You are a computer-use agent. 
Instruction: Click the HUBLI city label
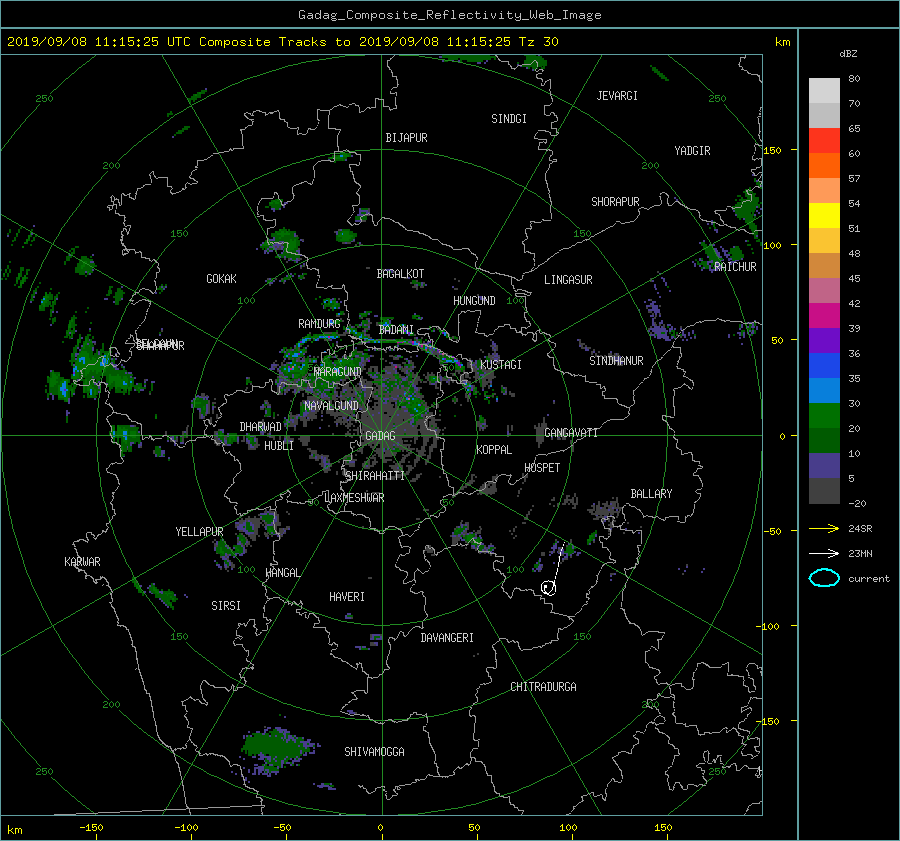(279, 446)
